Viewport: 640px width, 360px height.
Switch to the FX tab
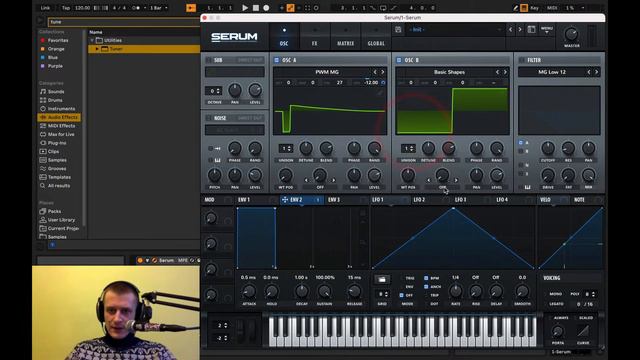point(314,37)
